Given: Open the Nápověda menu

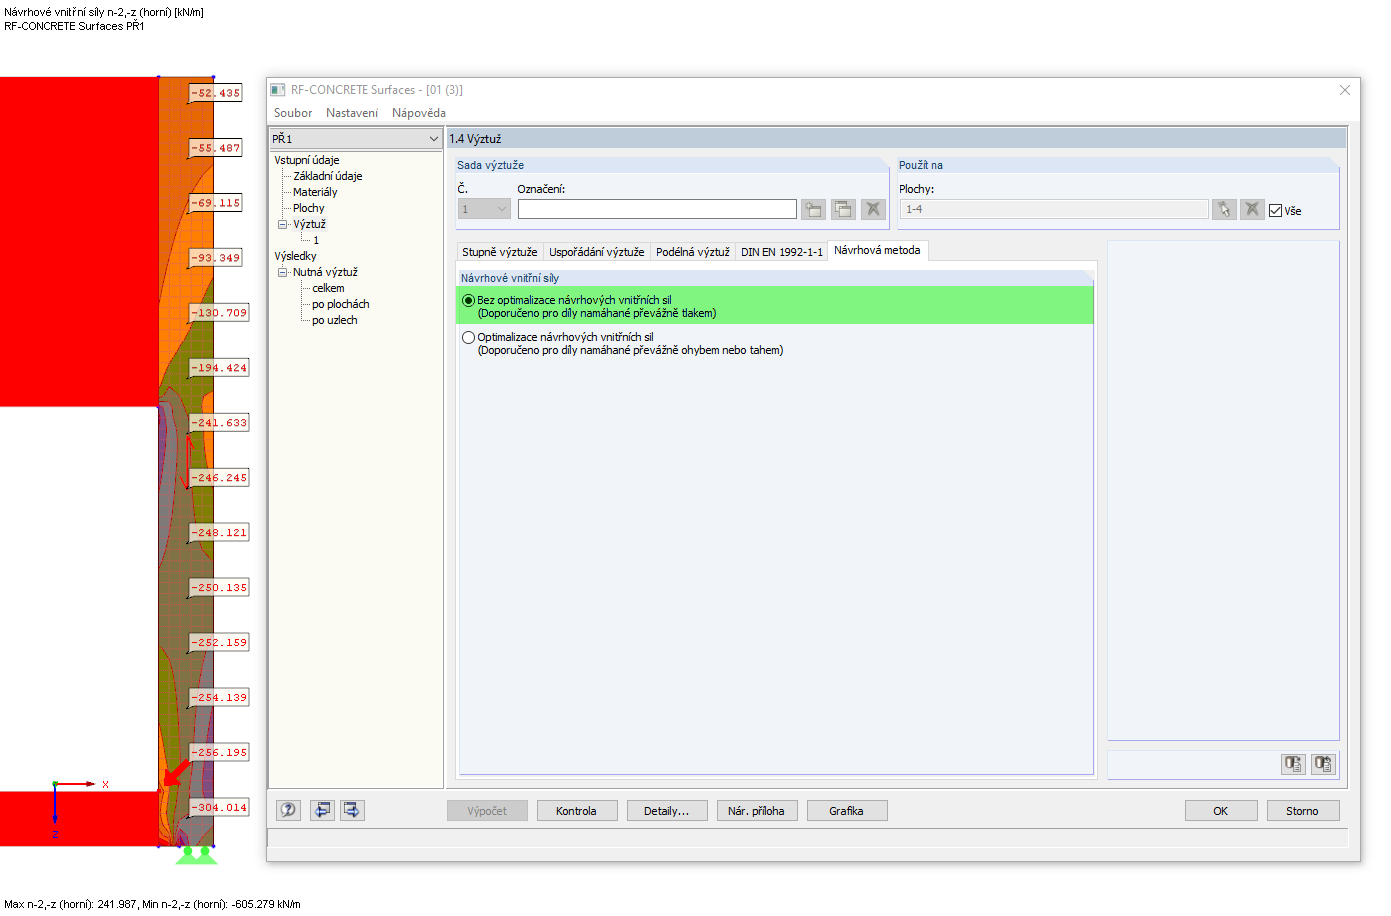Looking at the screenshot, I should click(x=419, y=113).
